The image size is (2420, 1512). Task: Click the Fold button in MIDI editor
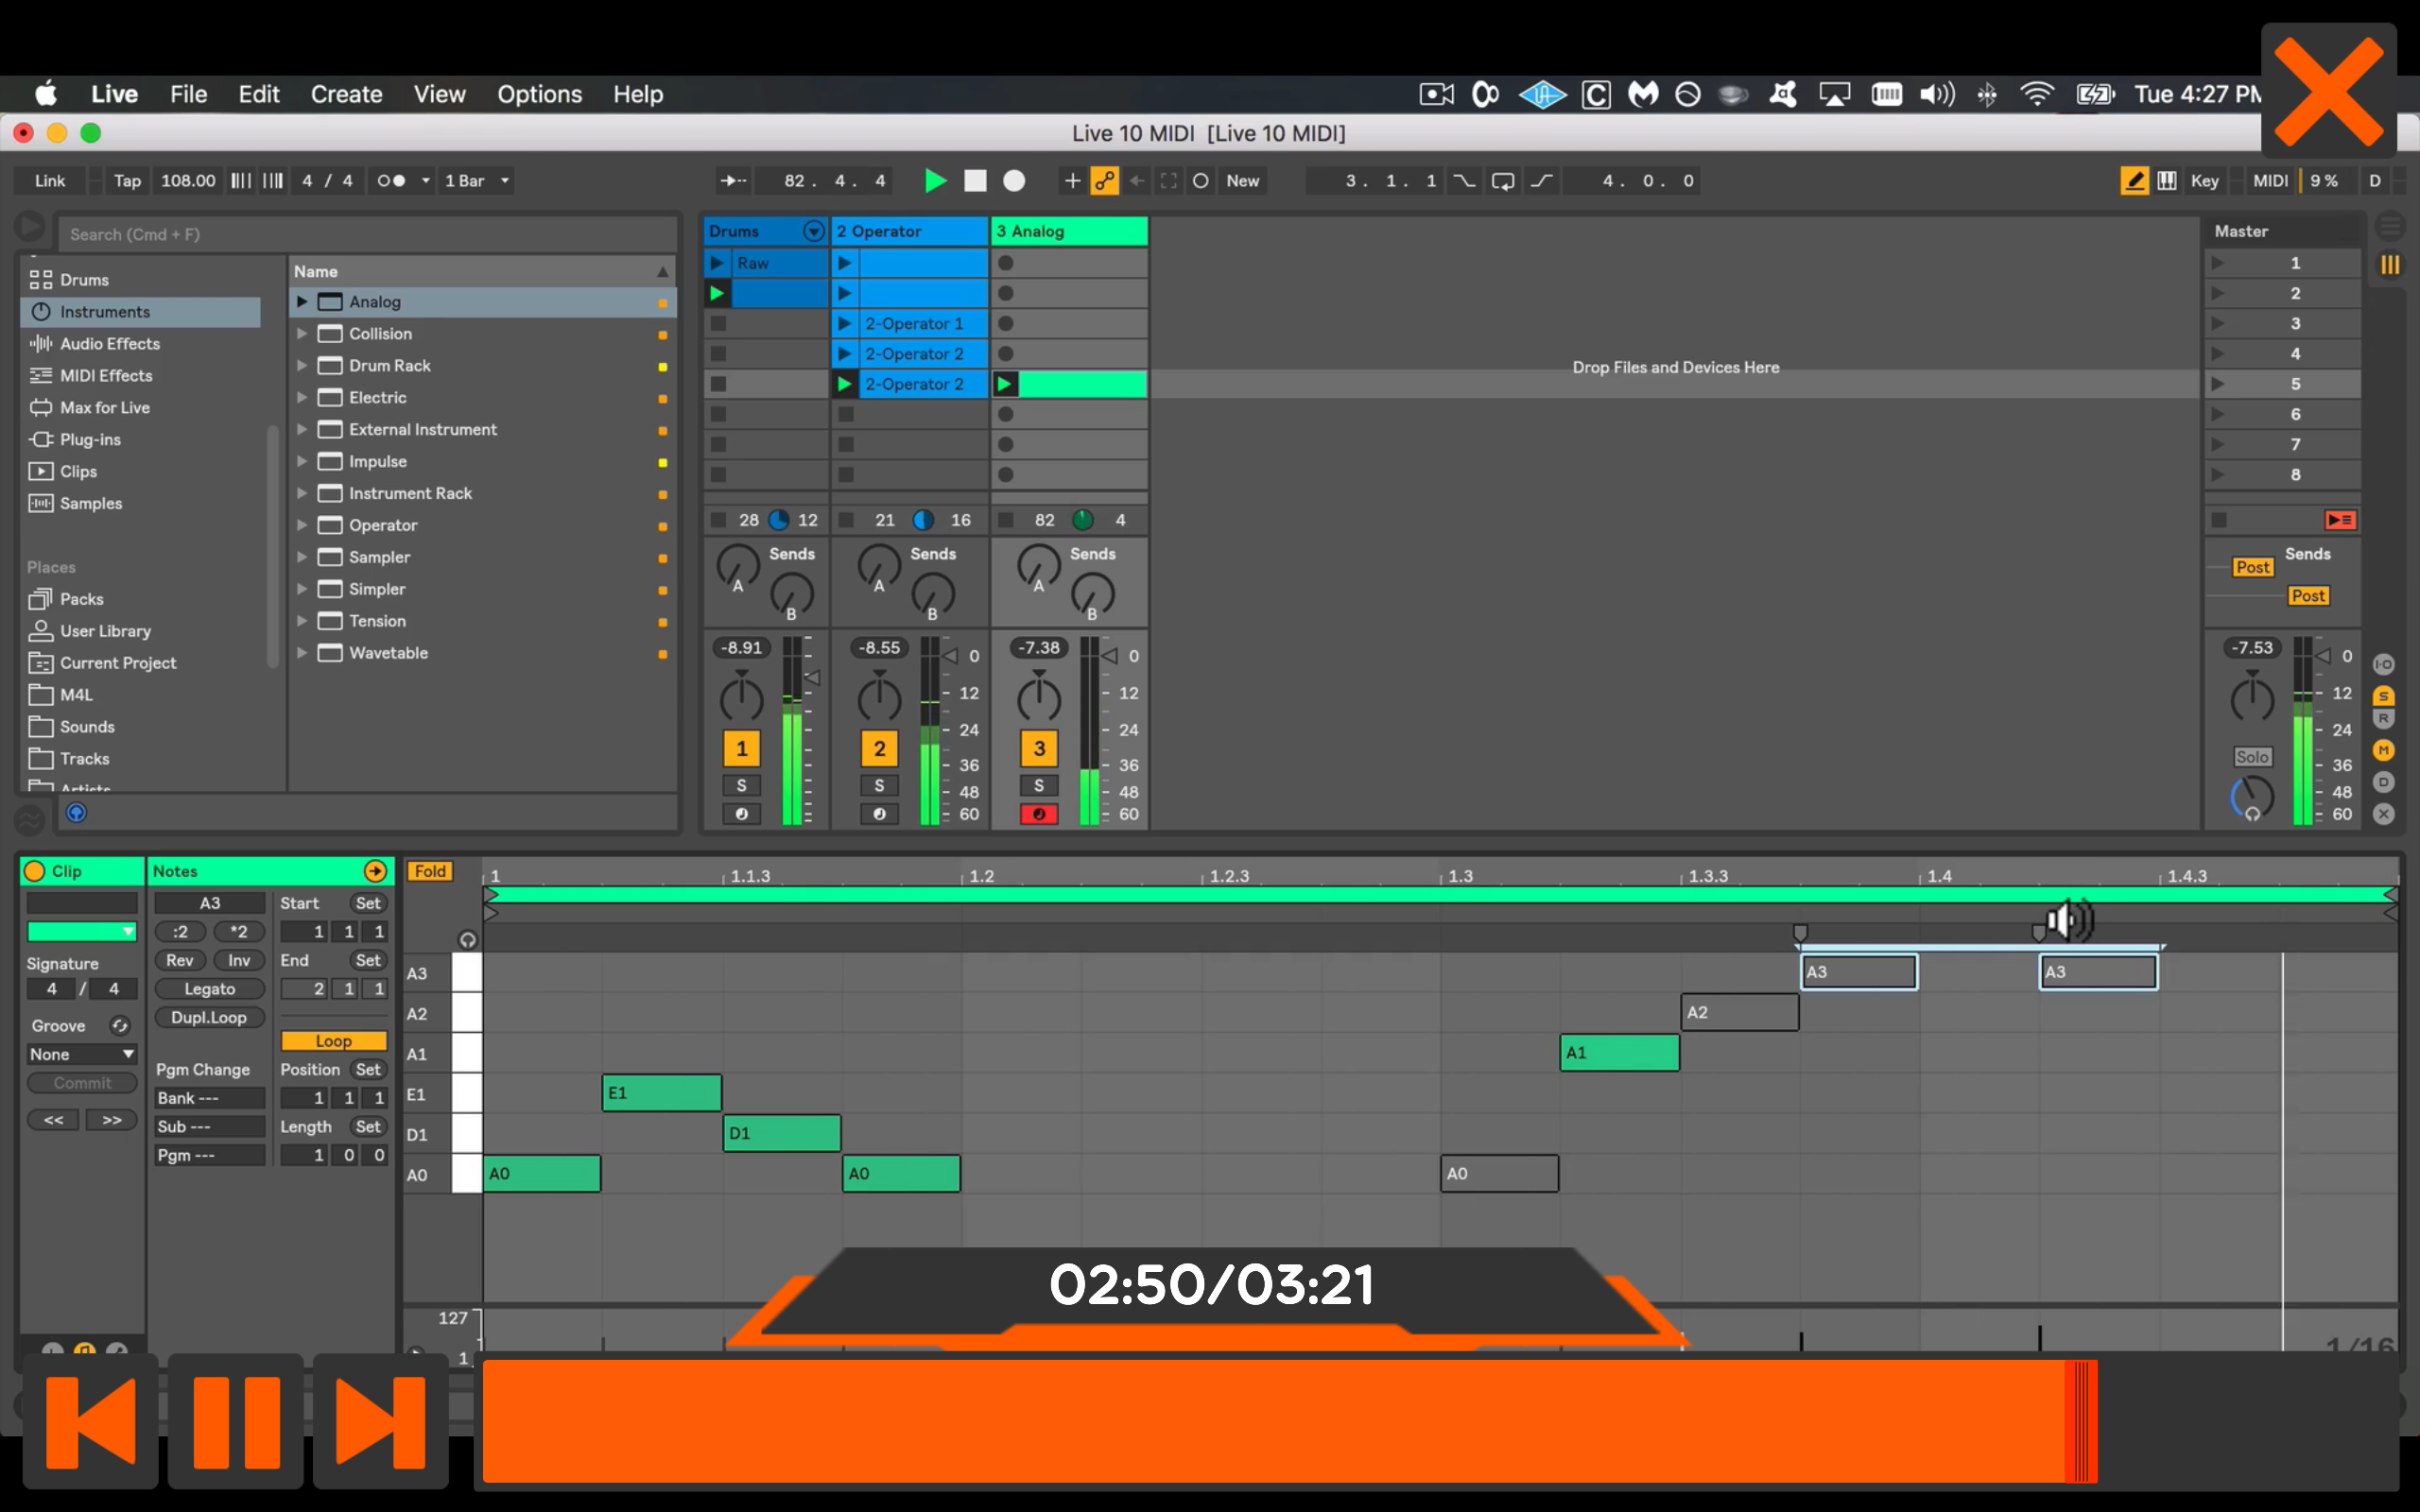[x=429, y=871]
